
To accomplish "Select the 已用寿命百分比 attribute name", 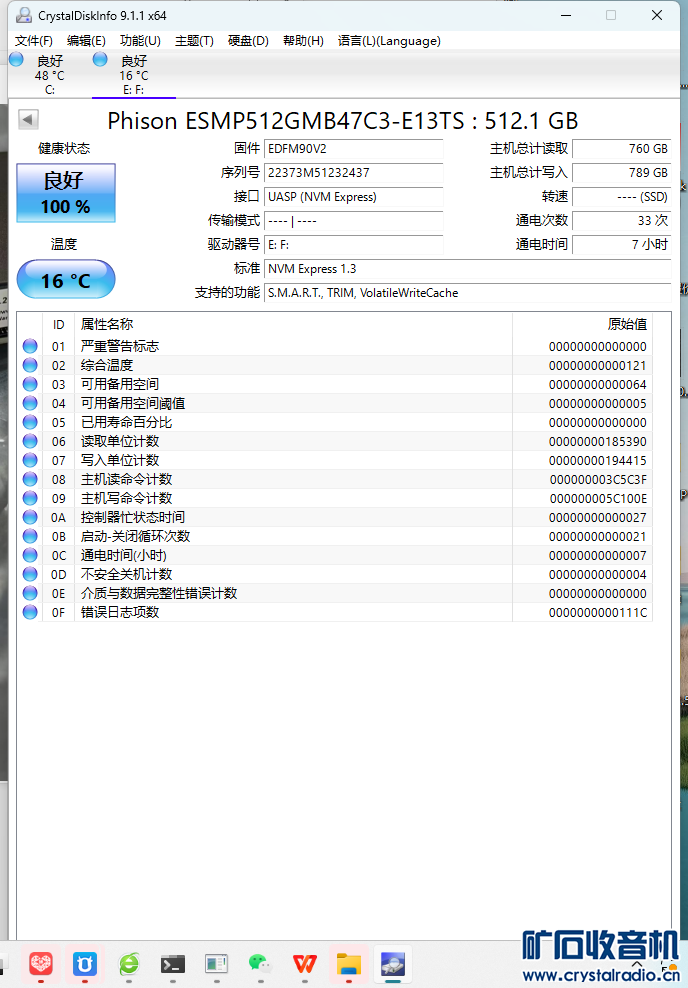I will pos(126,422).
